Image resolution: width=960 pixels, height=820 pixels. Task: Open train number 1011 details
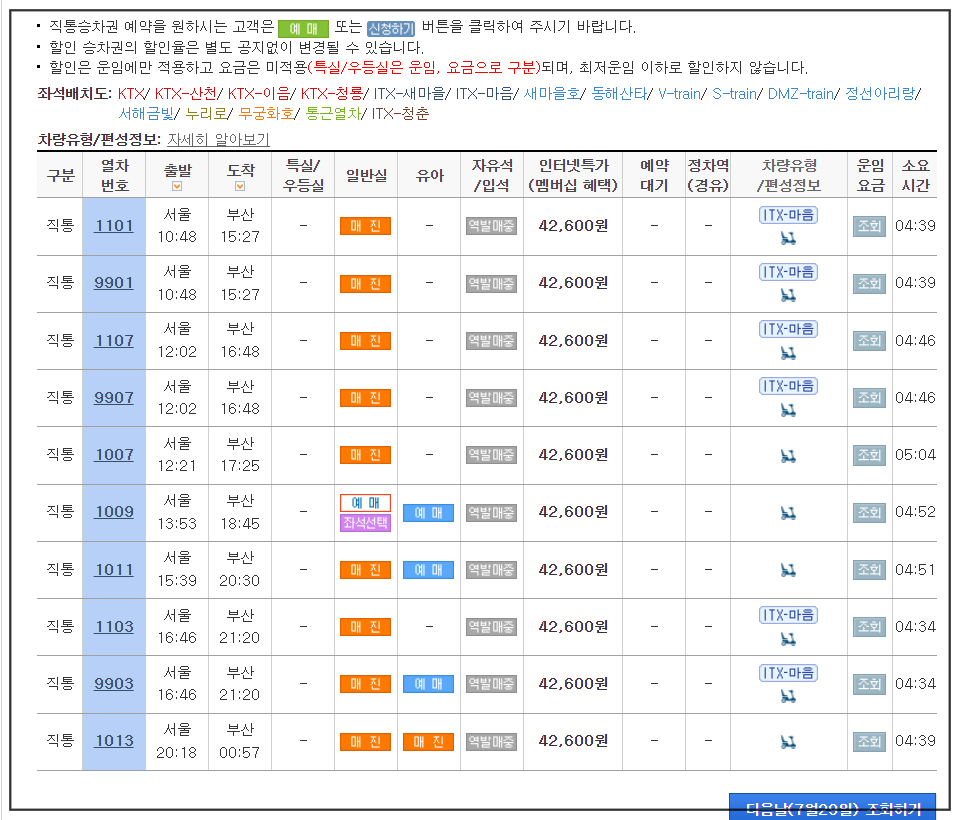pyautogui.click(x=114, y=570)
